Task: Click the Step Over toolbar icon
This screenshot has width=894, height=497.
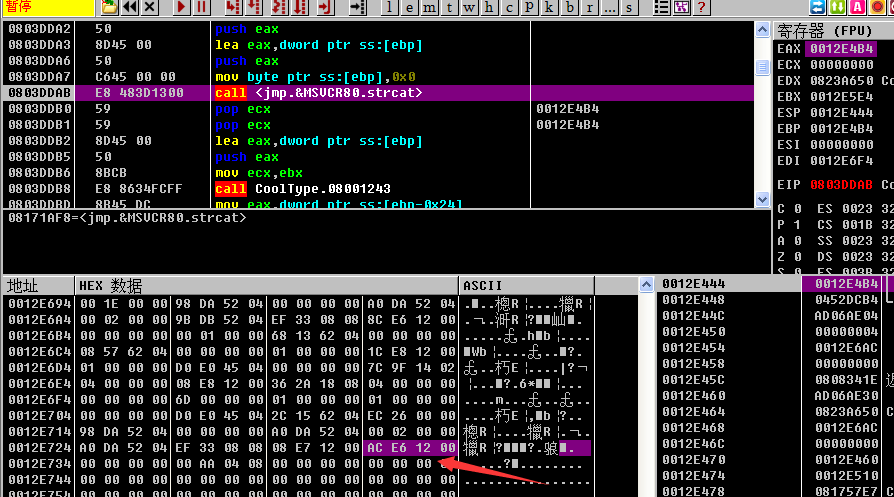Action: point(255,7)
